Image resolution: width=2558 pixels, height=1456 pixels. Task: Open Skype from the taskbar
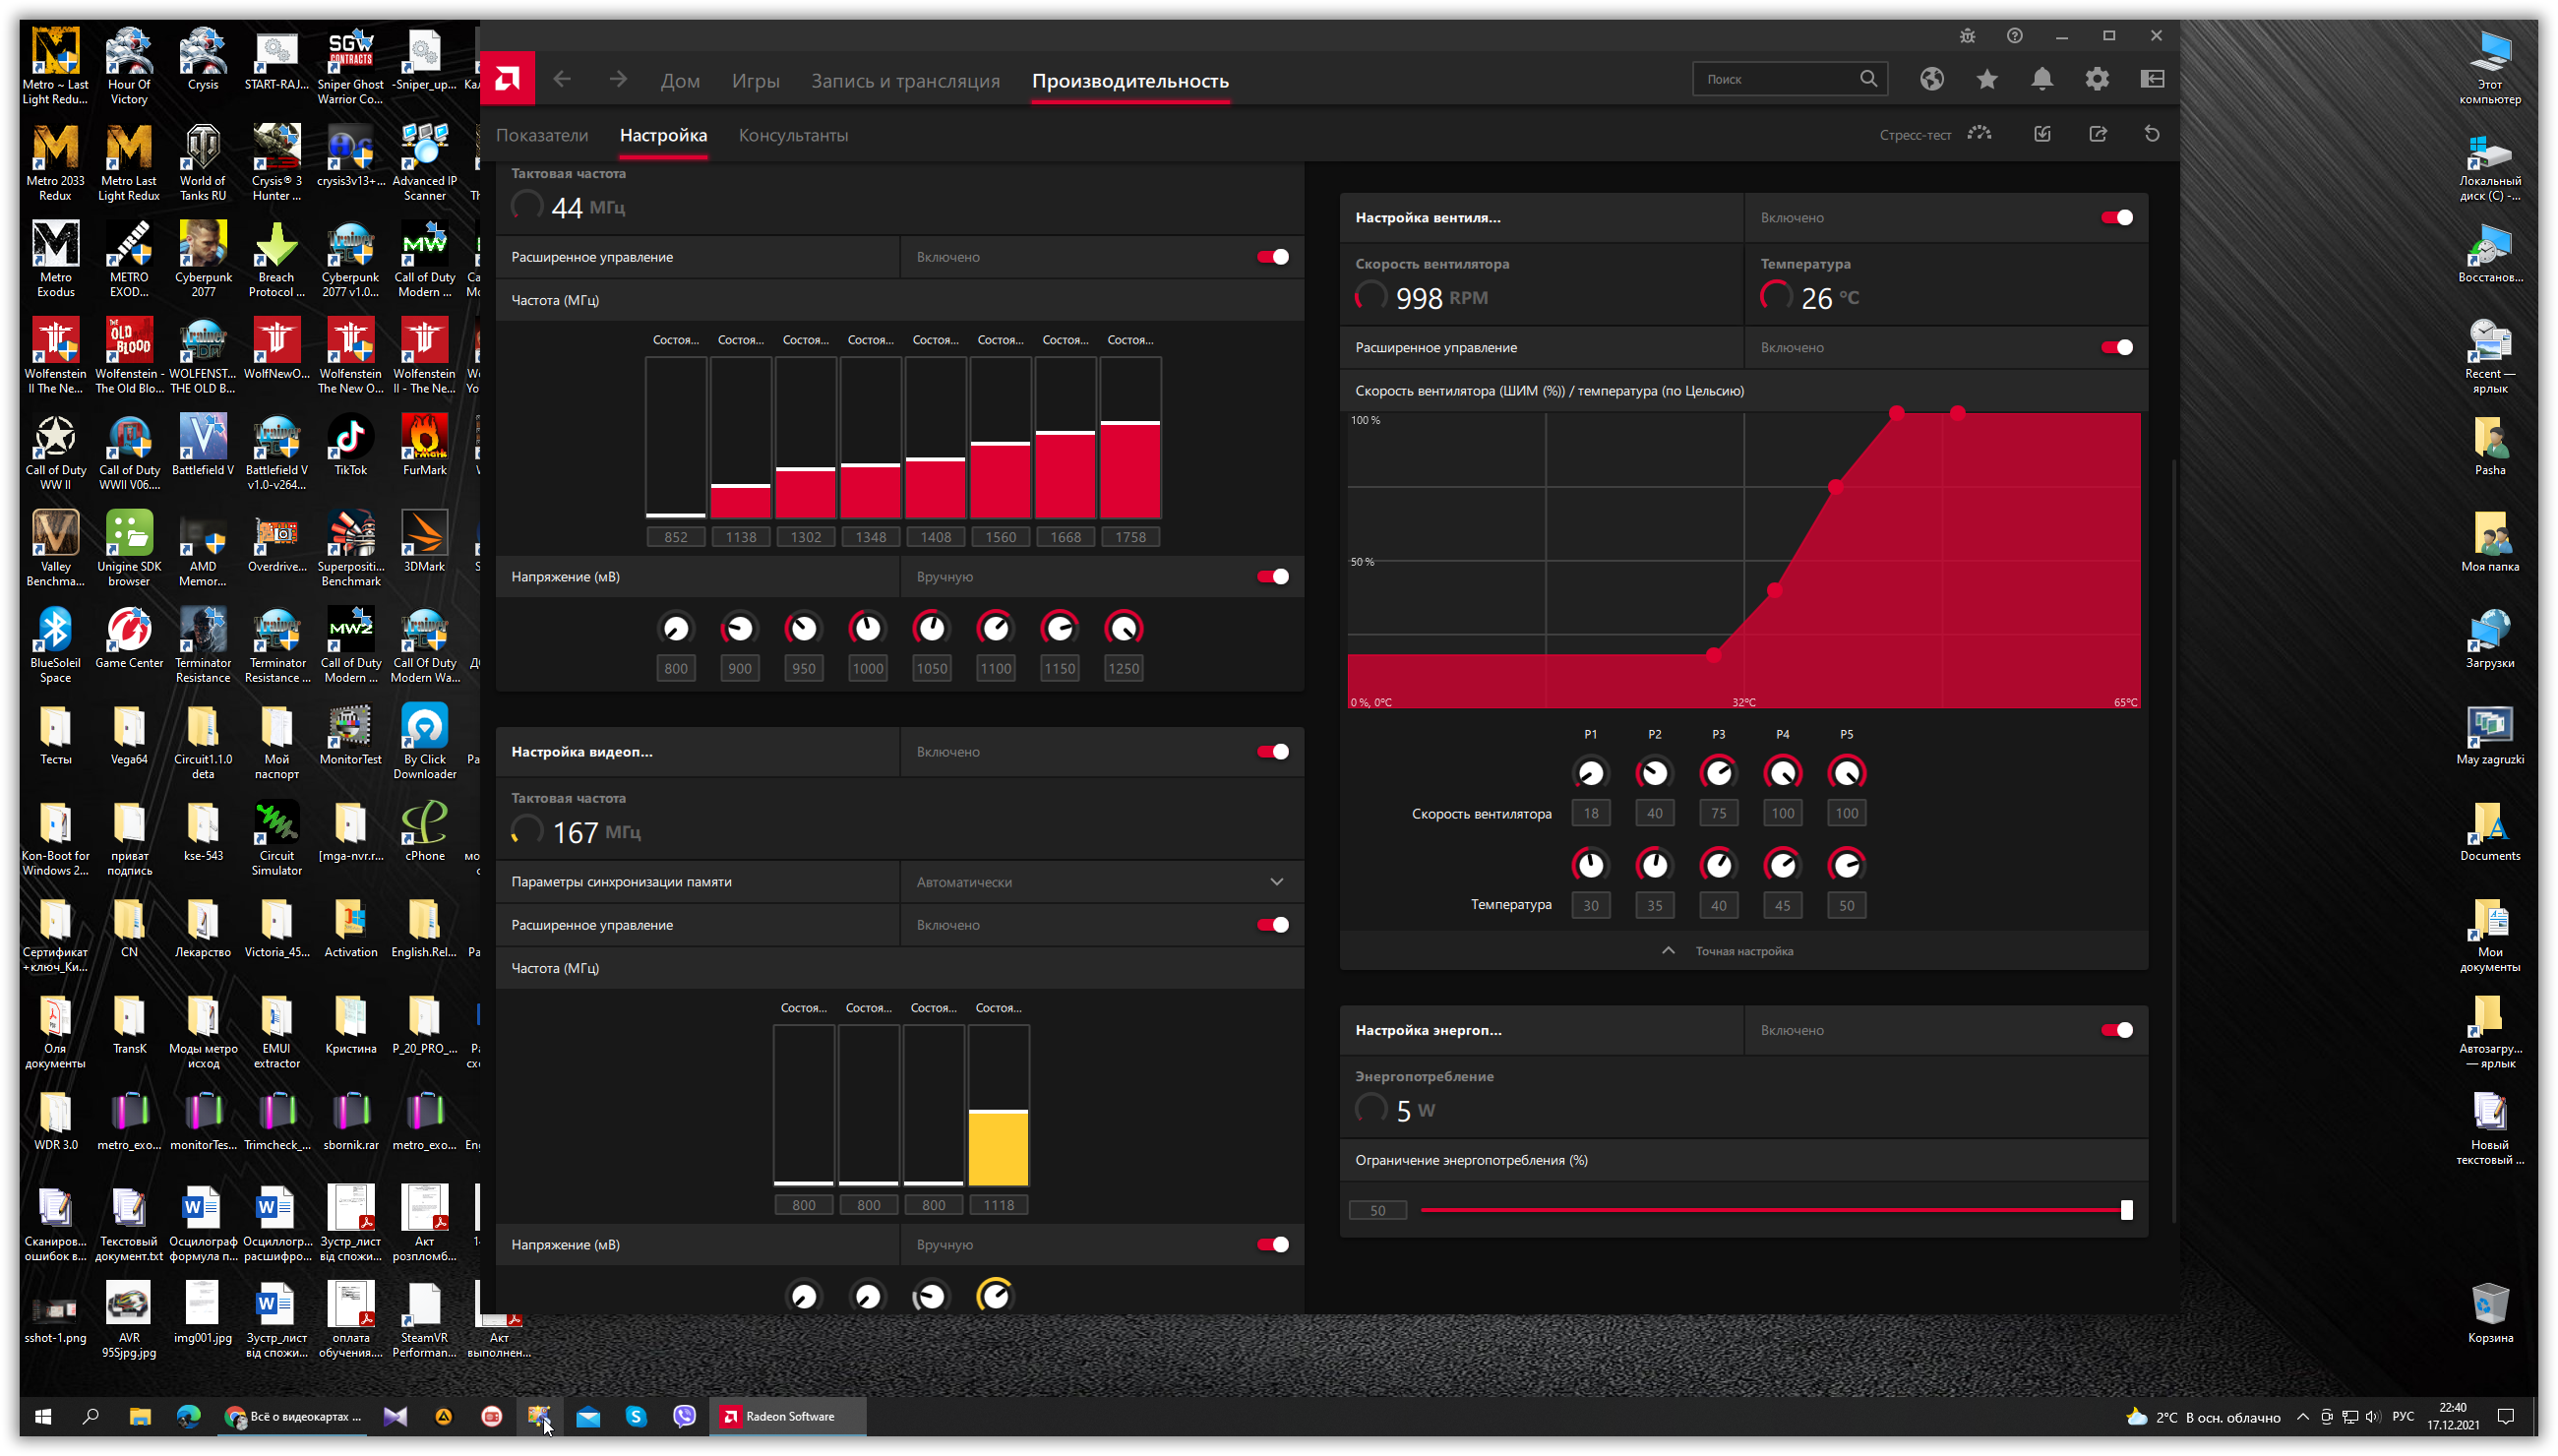point(636,1415)
